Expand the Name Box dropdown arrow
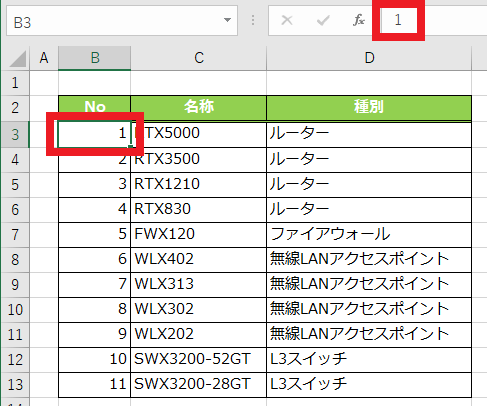Screen dimensions: 487x406 pos(227,20)
